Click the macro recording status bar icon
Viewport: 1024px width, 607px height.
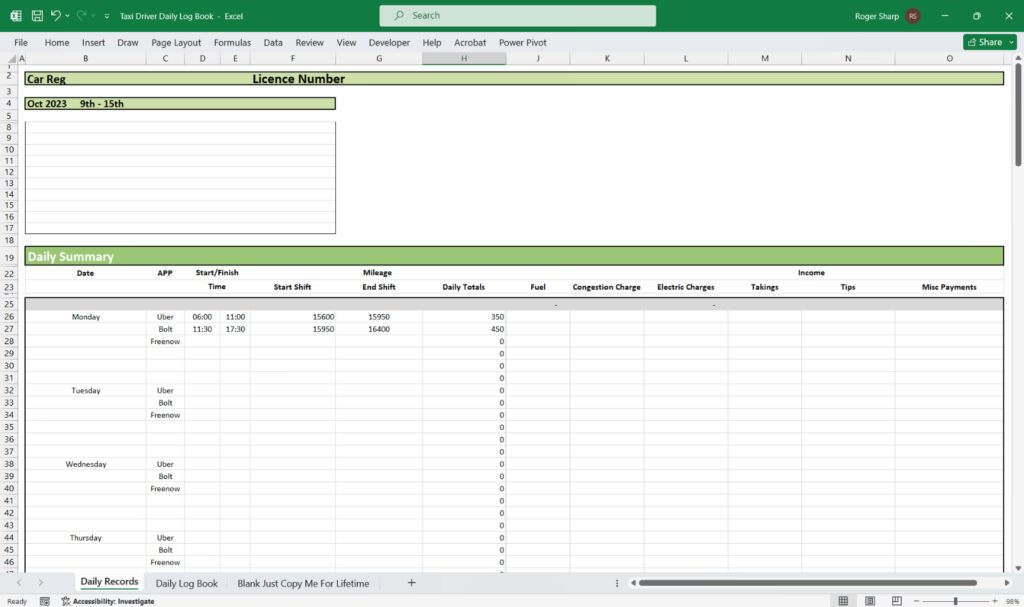(x=45, y=601)
